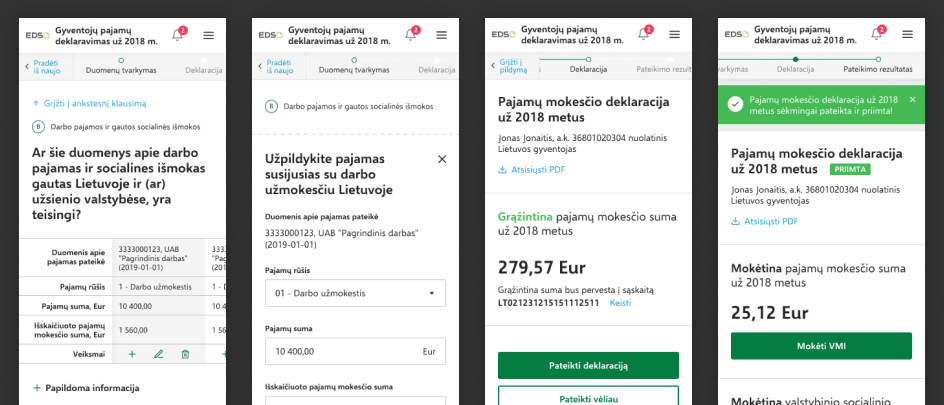This screenshot has width=944, height=405.
Task: Click the green plus icon in Veiksmai row
Action: (x=132, y=354)
